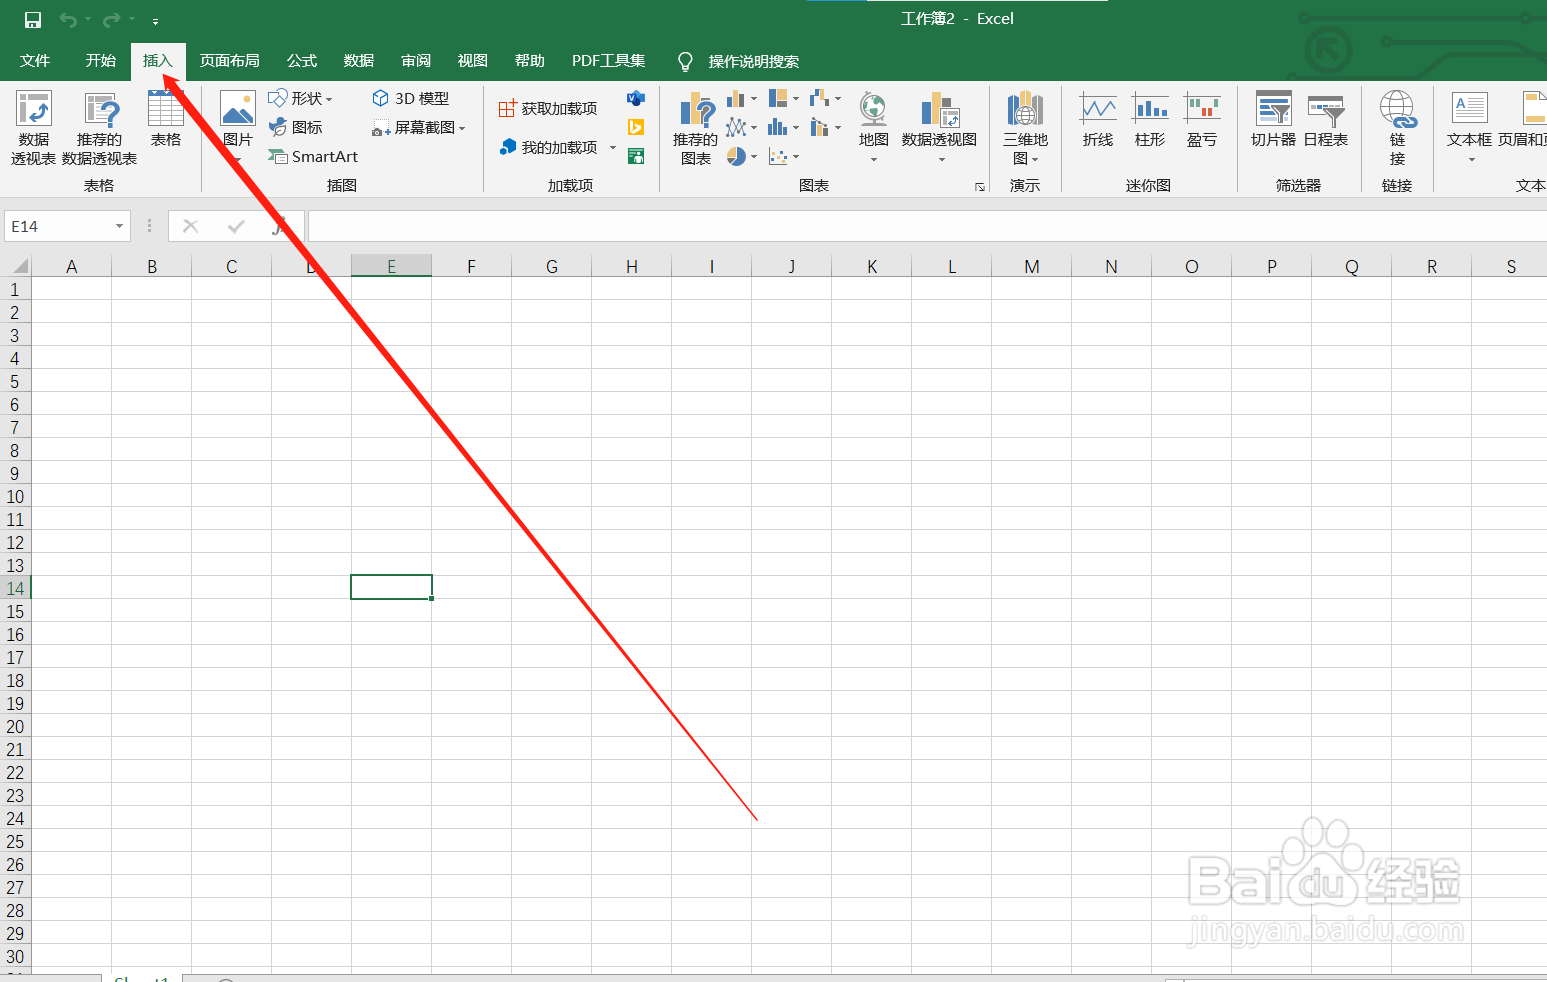Click inside the formula bar
Viewport: 1547px width, 982px height.
926,226
